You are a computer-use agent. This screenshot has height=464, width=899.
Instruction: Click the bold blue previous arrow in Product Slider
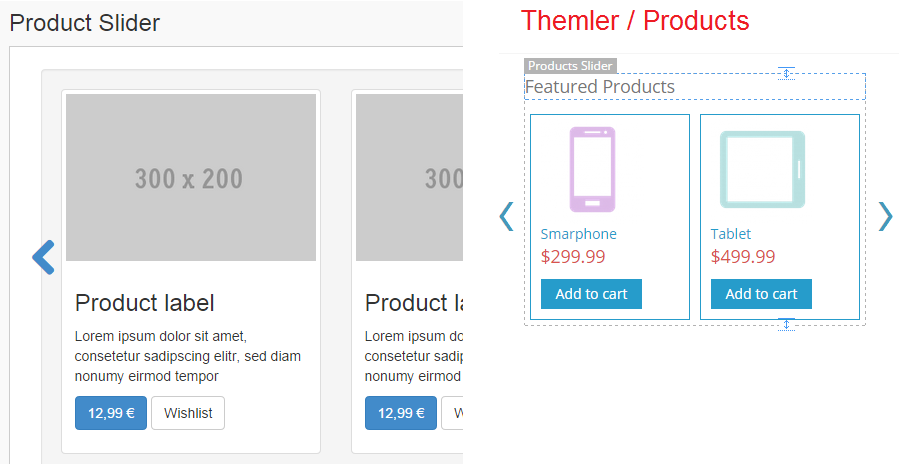[x=43, y=257]
